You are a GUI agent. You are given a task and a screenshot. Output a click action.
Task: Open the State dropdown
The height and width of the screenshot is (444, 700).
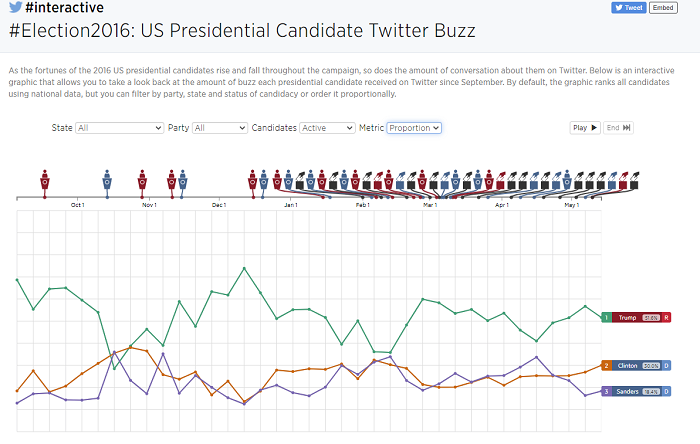[119, 128]
